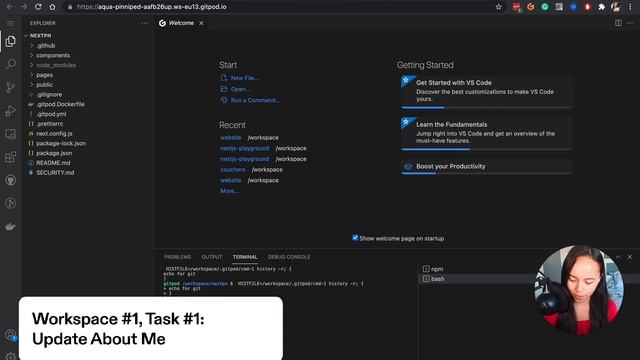Open the Chrome three-dot menu
The image size is (640, 360).
coord(630,7)
